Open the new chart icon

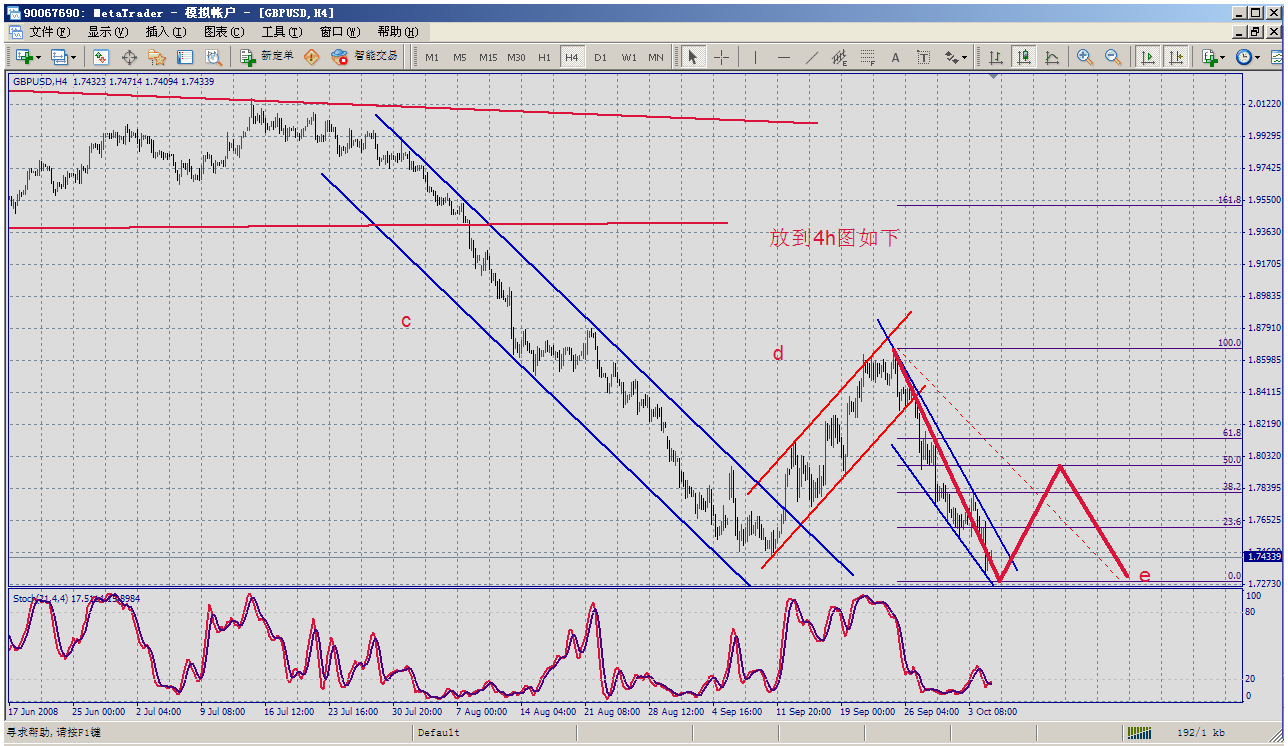pyautogui.click(x=24, y=57)
